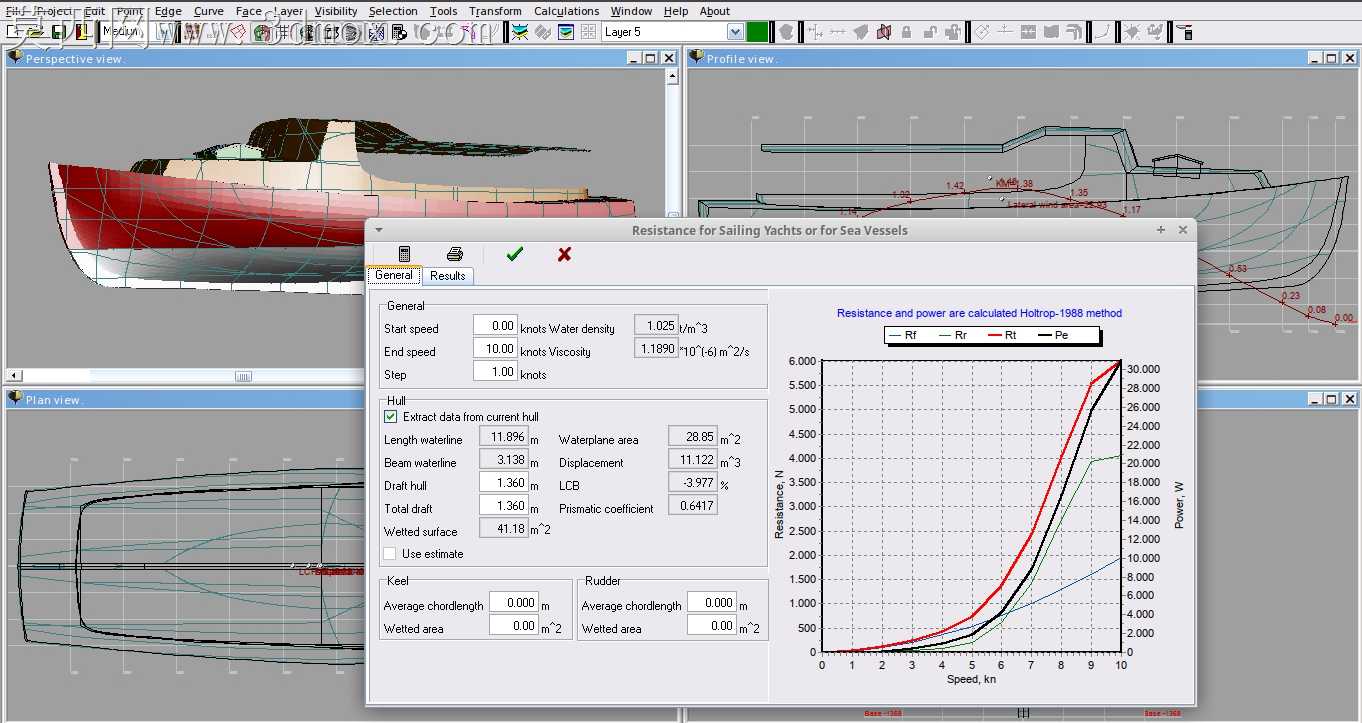Switch to the Results tab
Viewport: 1362px width, 723px height.
point(447,275)
